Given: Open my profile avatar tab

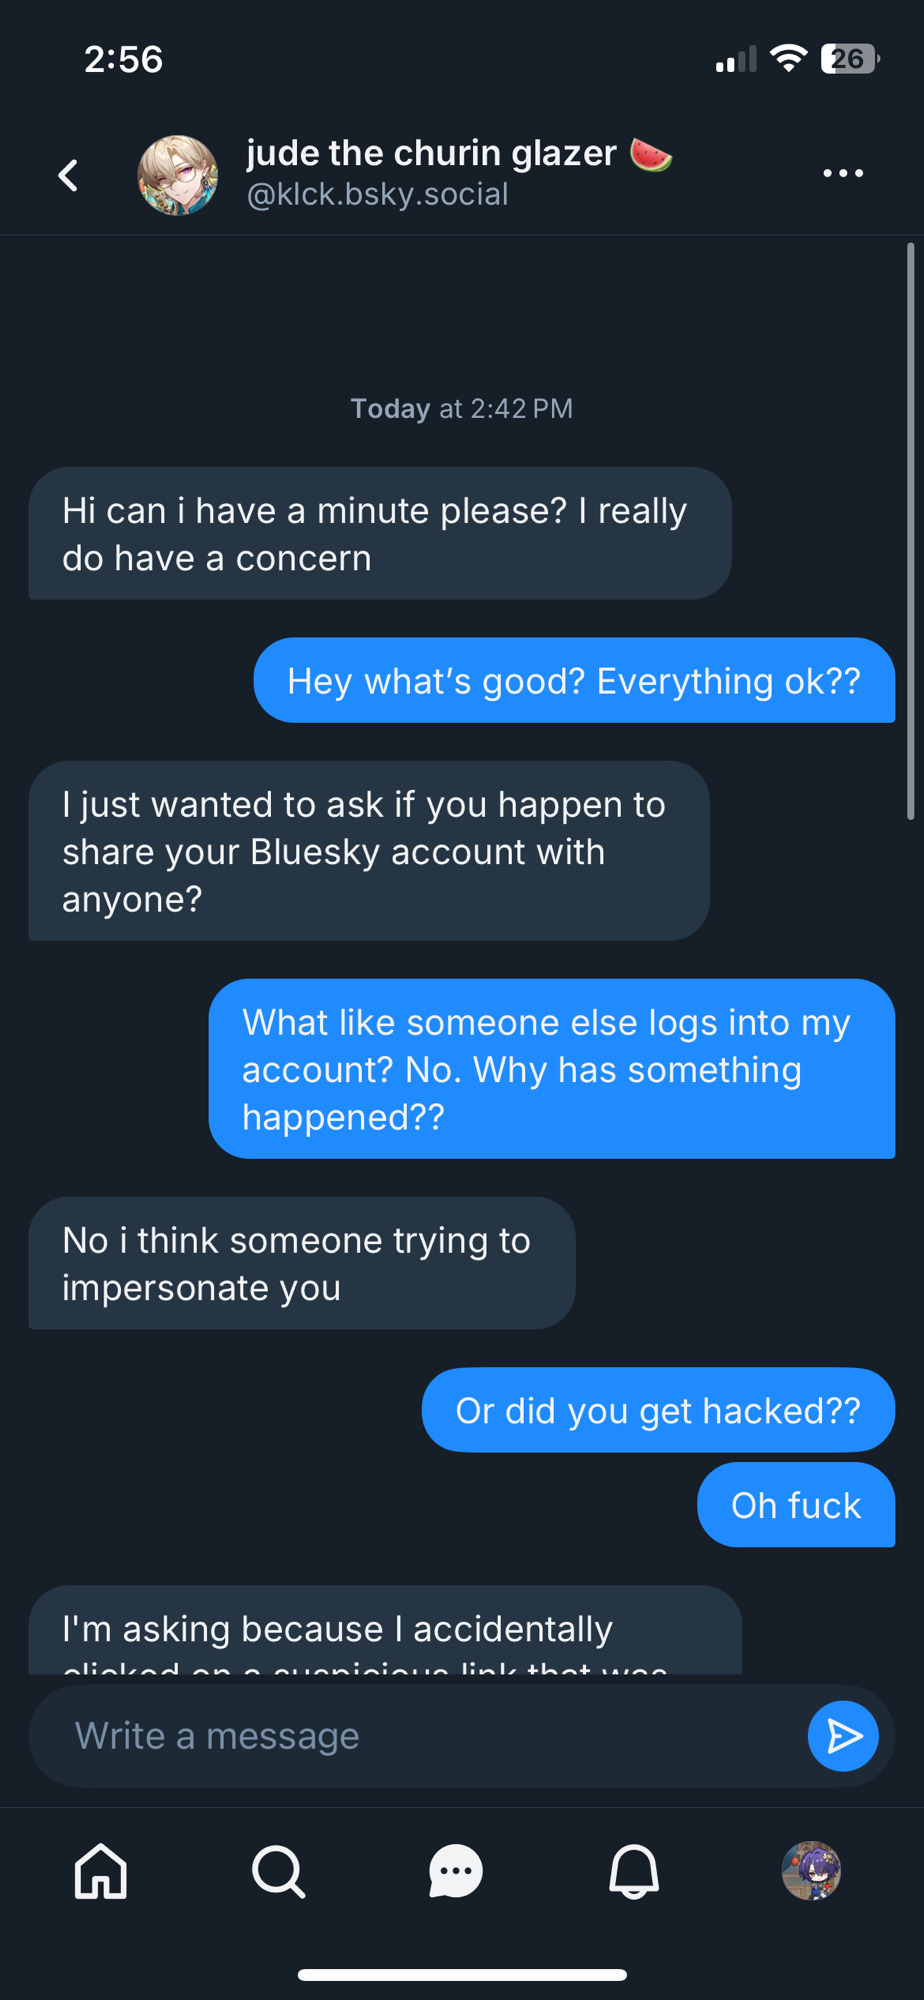Looking at the screenshot, I should pyautogui.click(x=811, y=1871).
